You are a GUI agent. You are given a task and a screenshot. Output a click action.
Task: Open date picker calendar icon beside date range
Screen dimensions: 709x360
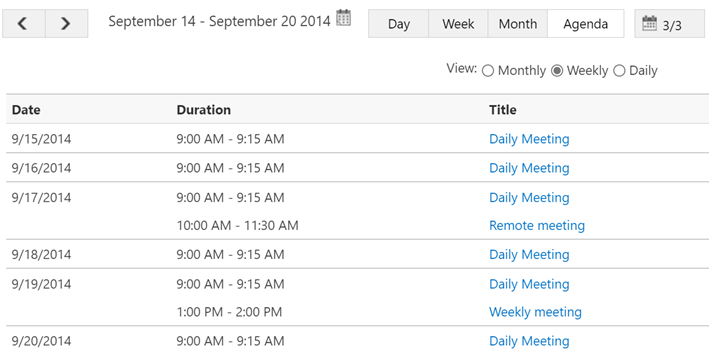tap(343, 18)
